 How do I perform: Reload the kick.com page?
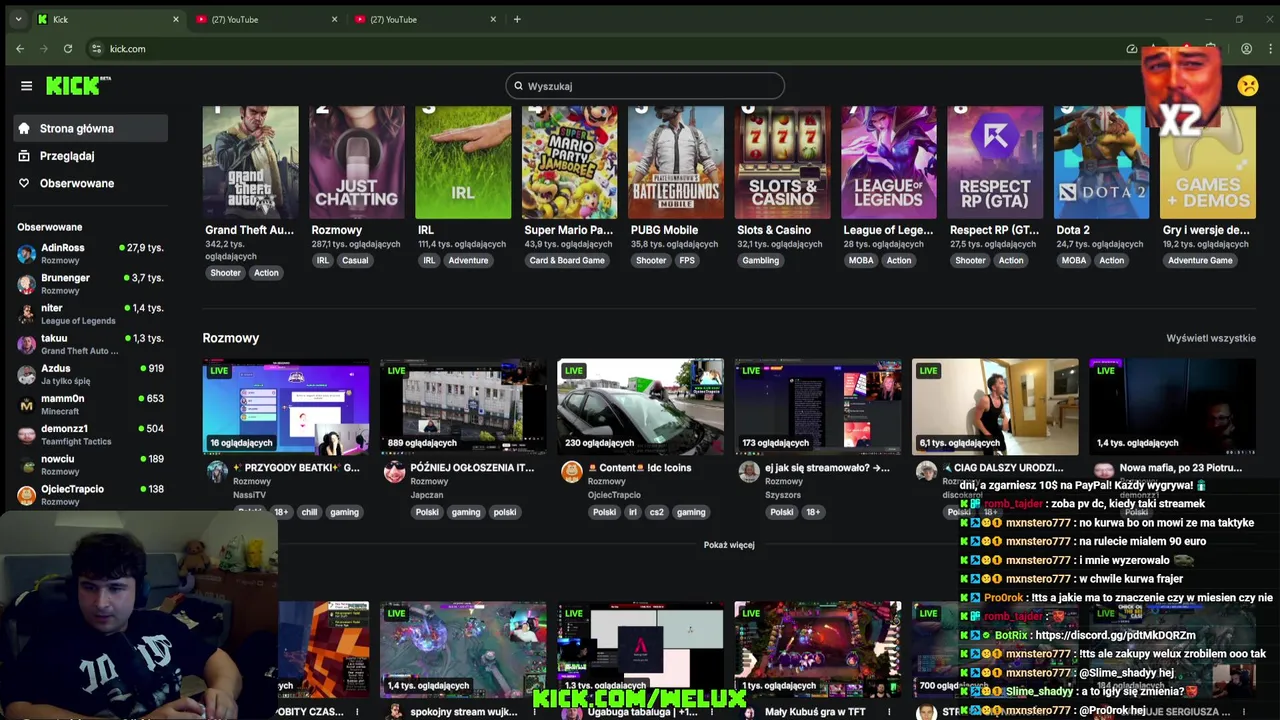68,48
